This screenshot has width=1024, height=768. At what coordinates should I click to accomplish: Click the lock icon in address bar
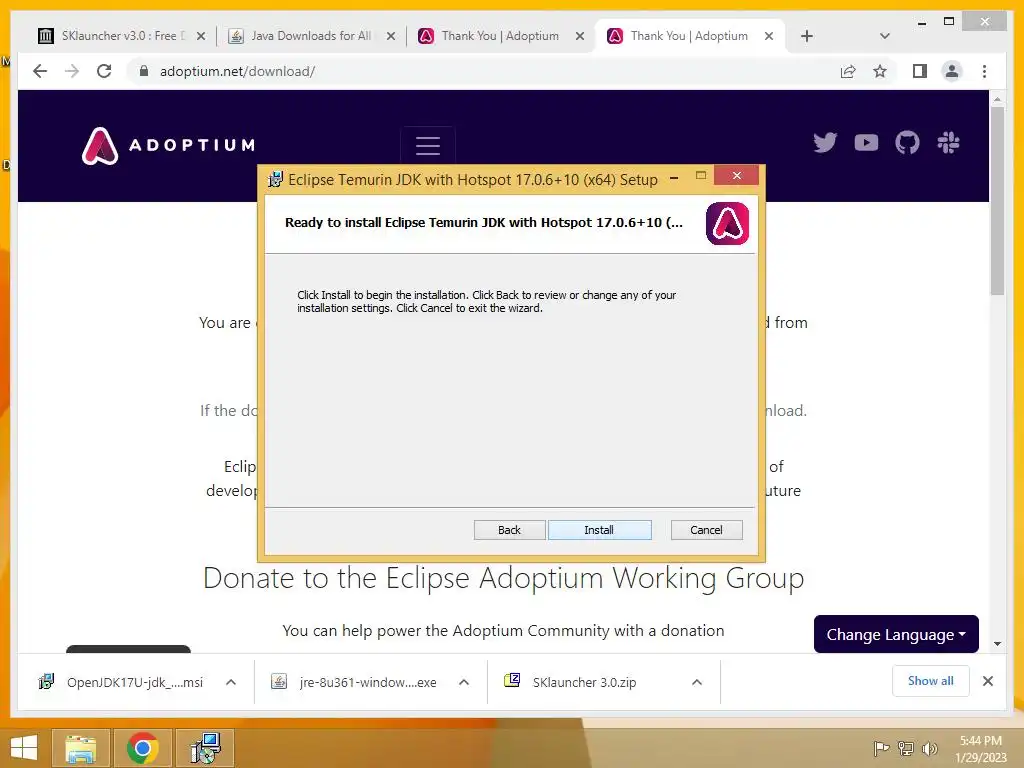(x=144, y=71)
